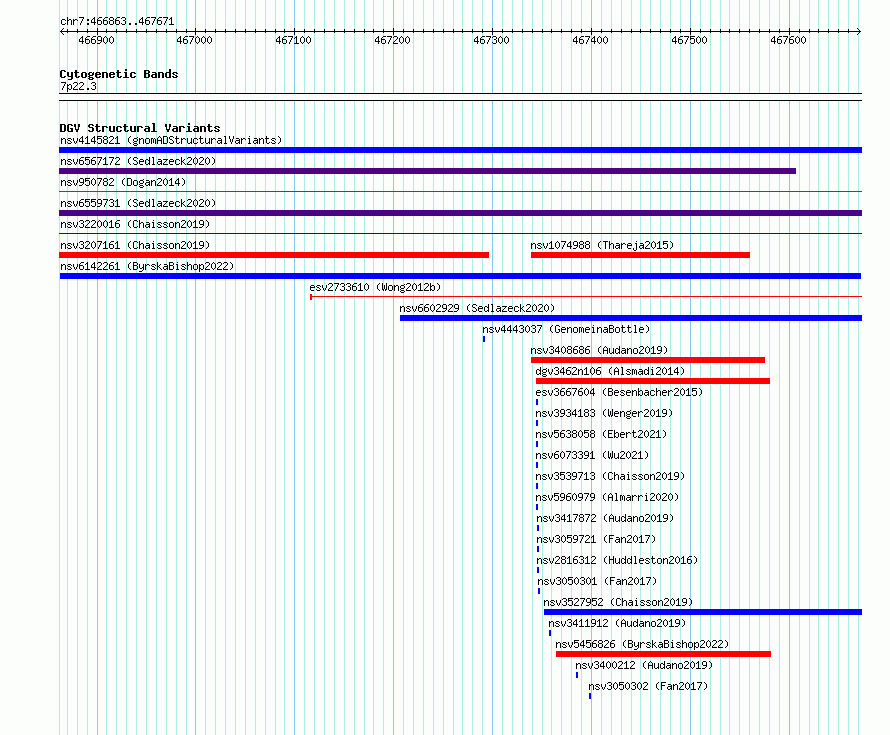This screenshot has width=890, height=735.
Task: Click the nsv3400212 Audano2019 label
Action: [x=644, y=665]
